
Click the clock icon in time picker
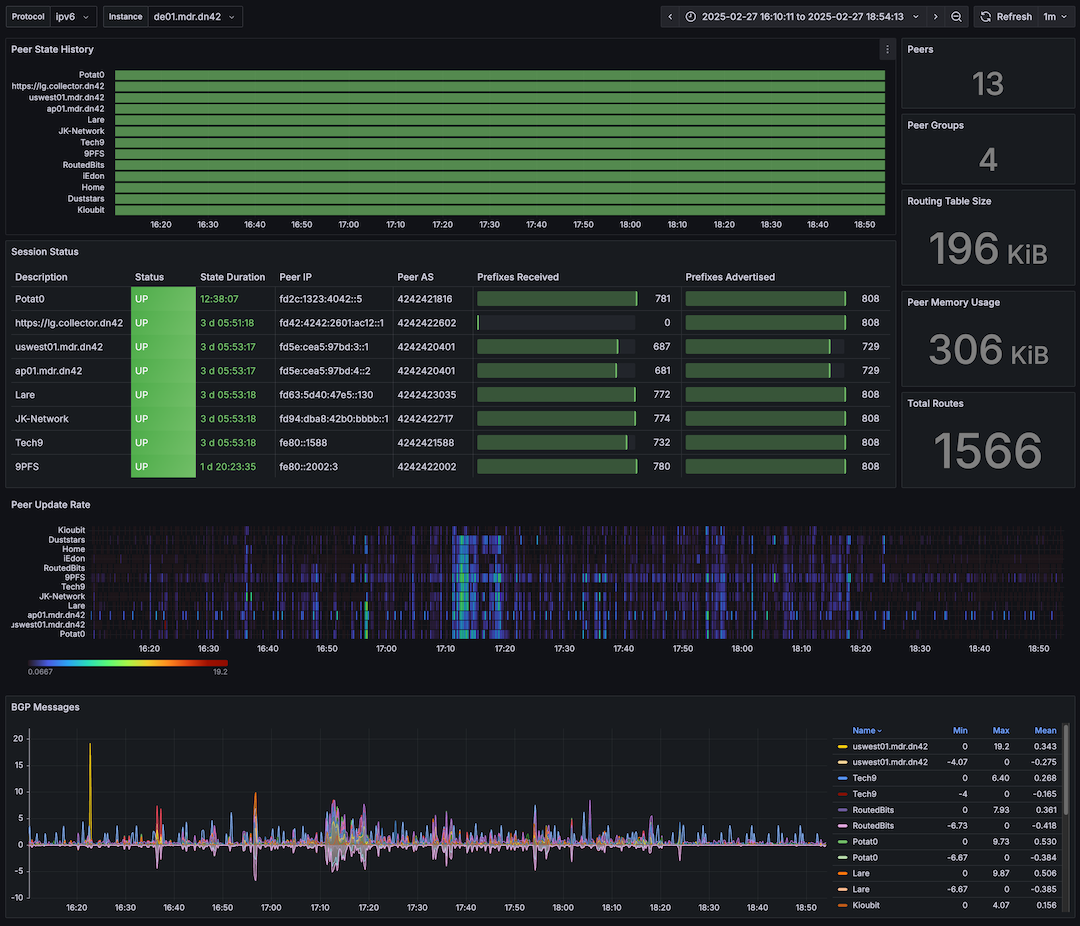coord(691,17)
